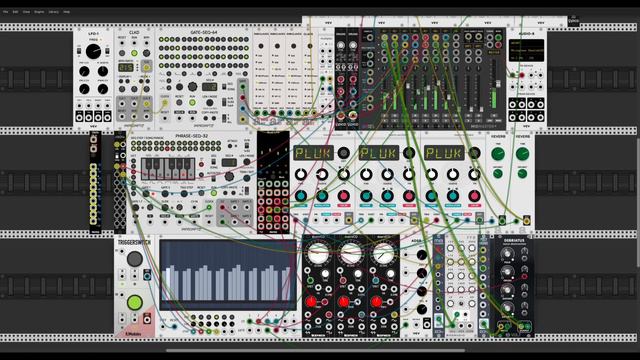Click the yellow CLOCK input jack on GATE-SEQ-64
Image resolution: width=640 pixels, height=360 pixels.
(164, 103)
